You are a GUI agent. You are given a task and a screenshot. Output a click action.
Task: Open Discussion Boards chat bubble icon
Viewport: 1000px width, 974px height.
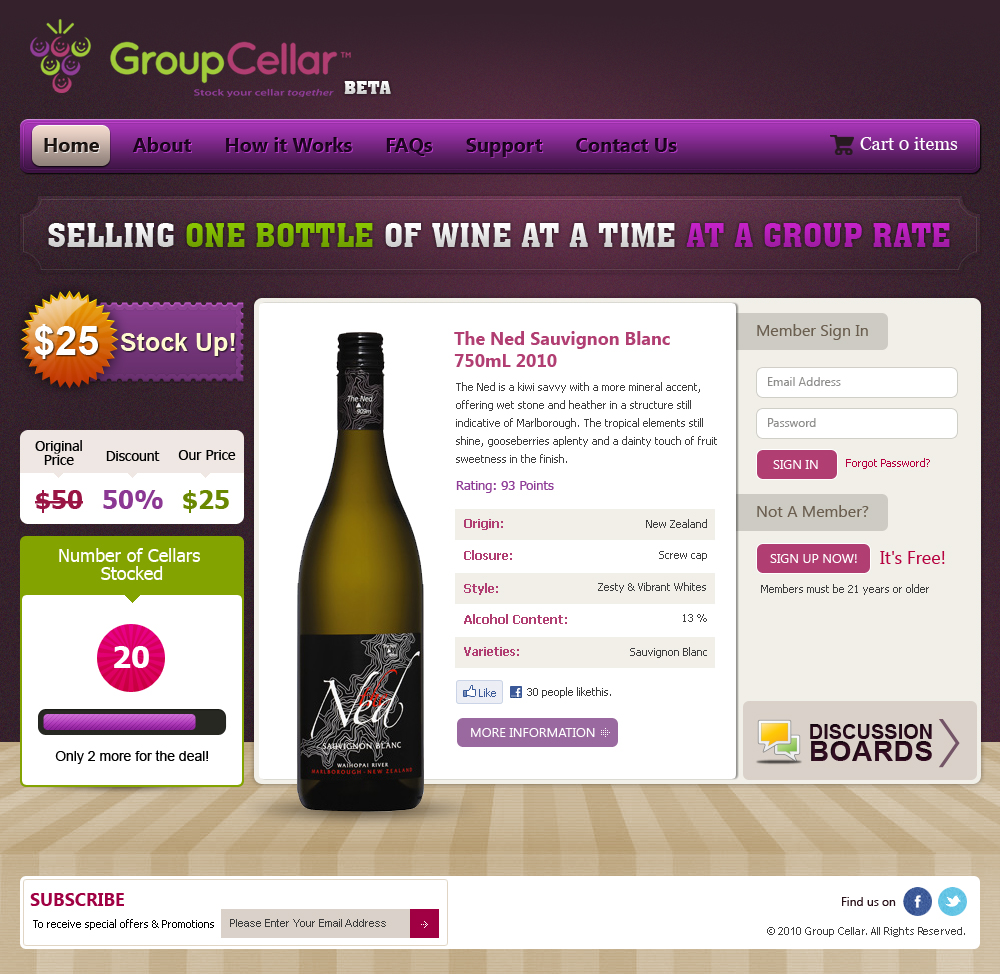pyautogui.click(x=779, y=741)
